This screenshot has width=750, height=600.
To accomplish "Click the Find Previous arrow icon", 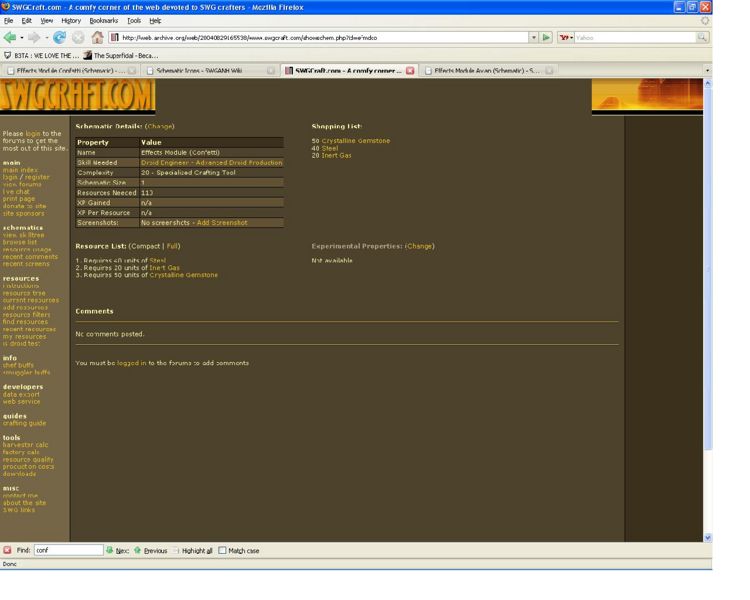I will coord(138,550).
